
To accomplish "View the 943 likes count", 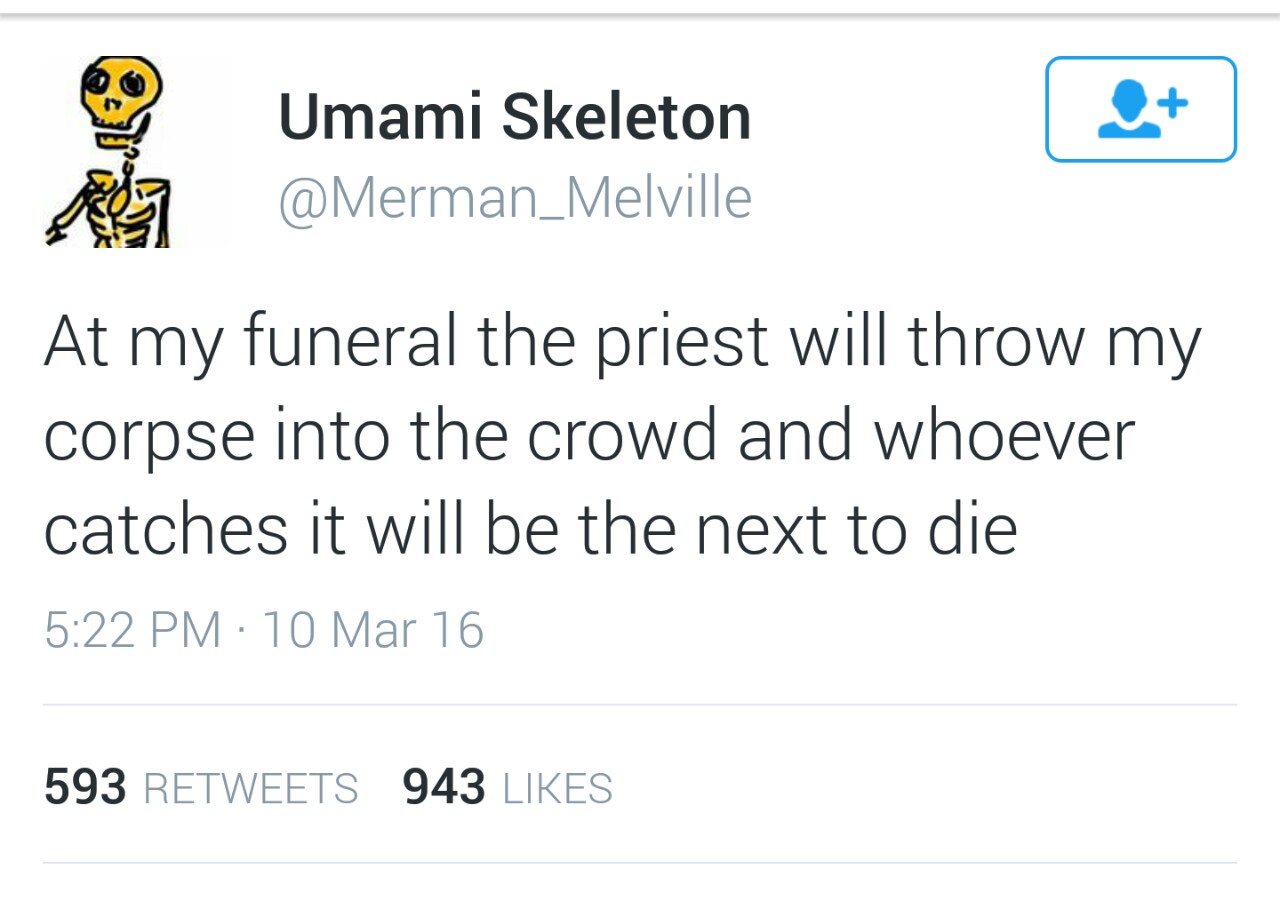I will coord(444,788).
